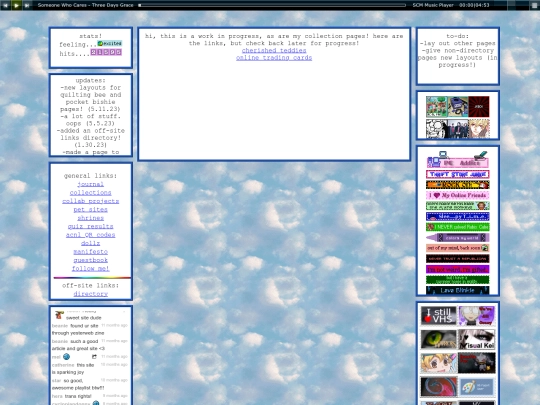Open the online trading cards link

pos(274,58)
